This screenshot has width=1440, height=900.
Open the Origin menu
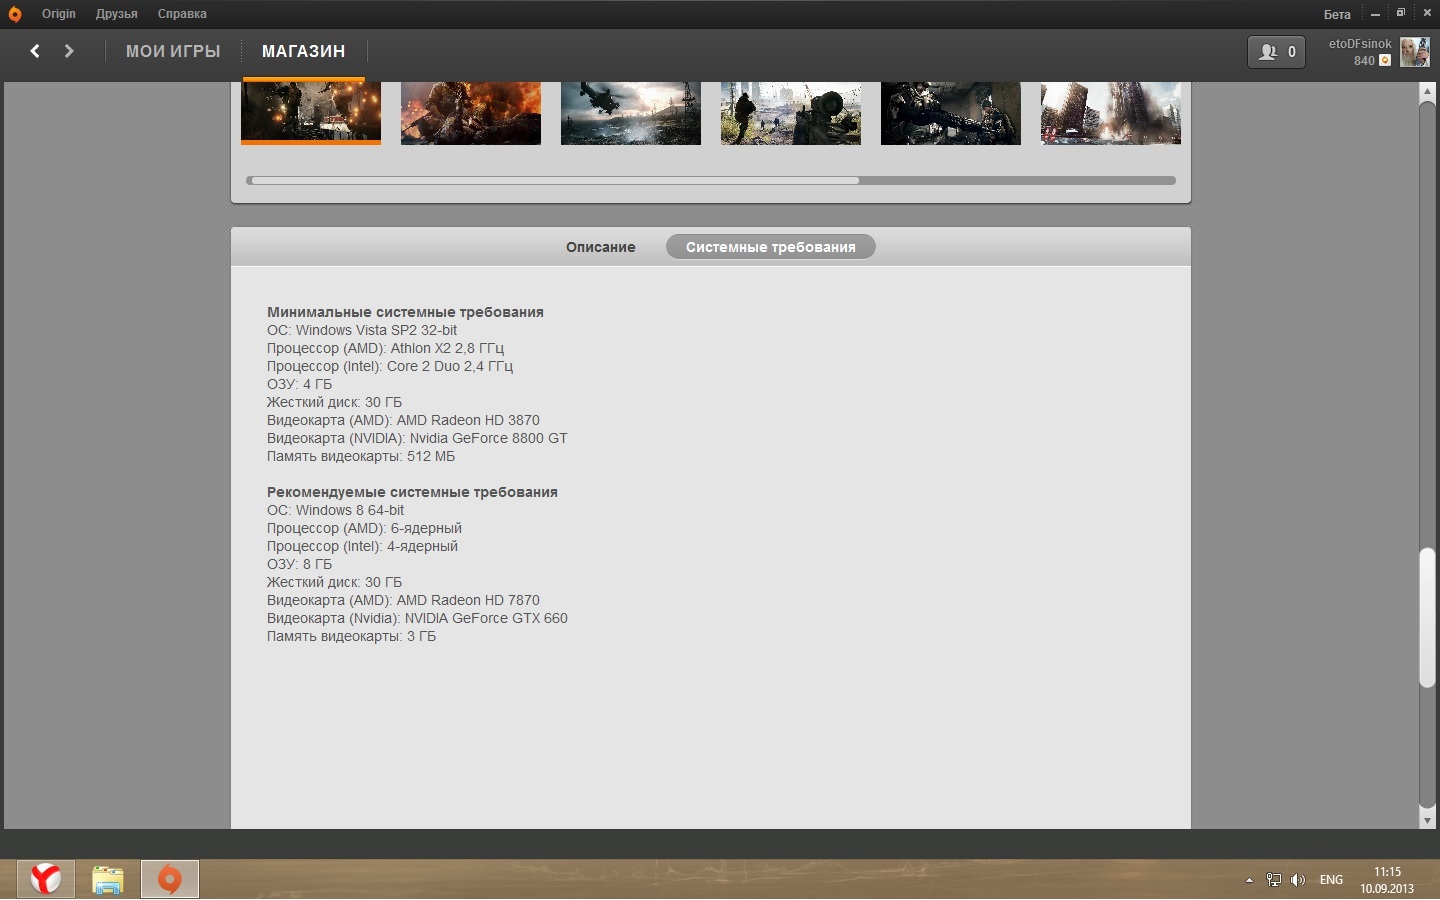pyautogui.click(x=59, y=14)
